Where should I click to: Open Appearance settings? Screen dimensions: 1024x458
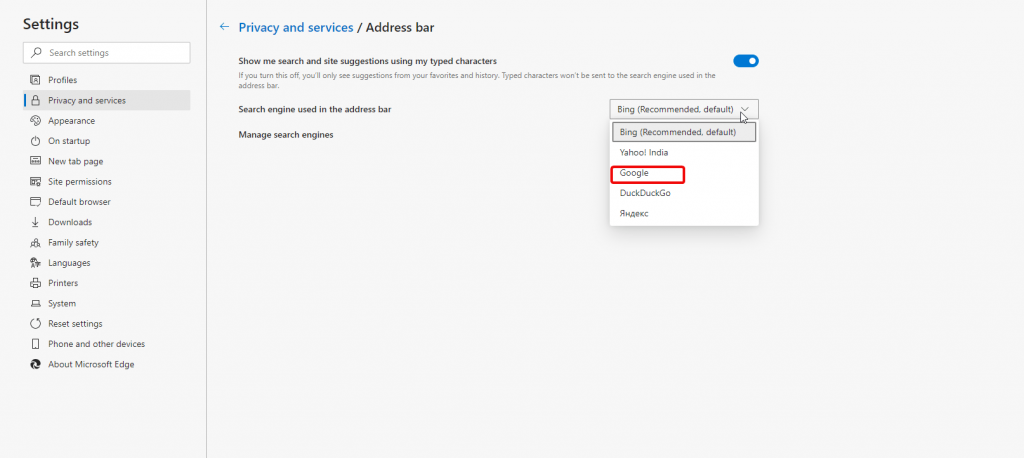tap(106, 121)
